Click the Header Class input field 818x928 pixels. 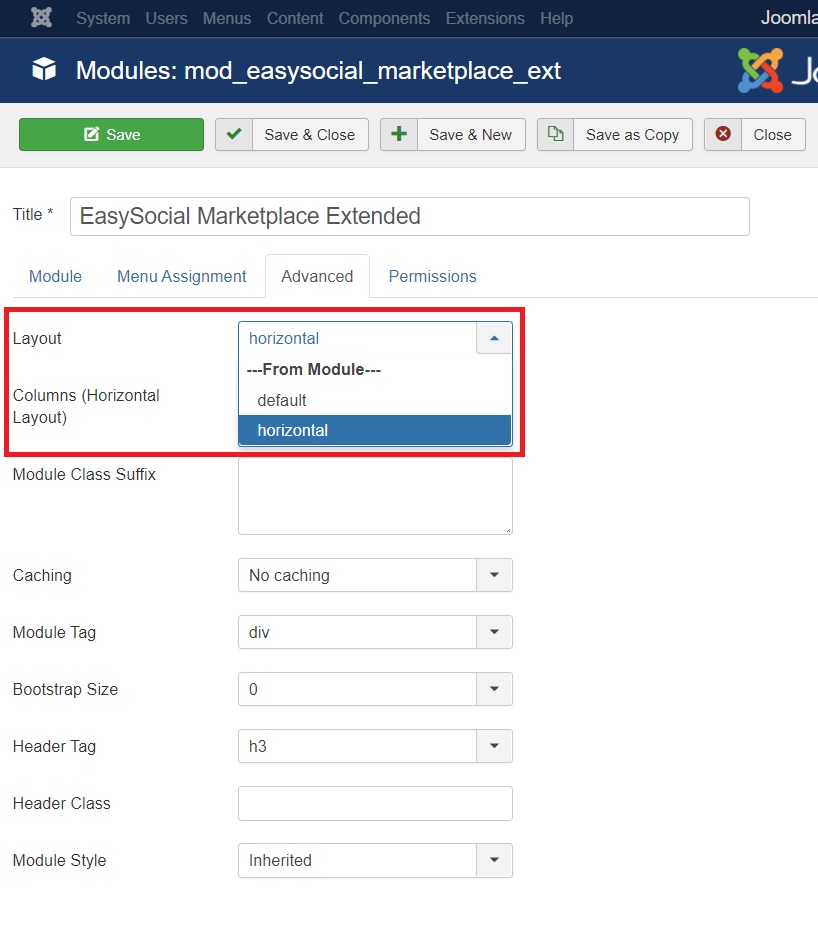(375, 803)
